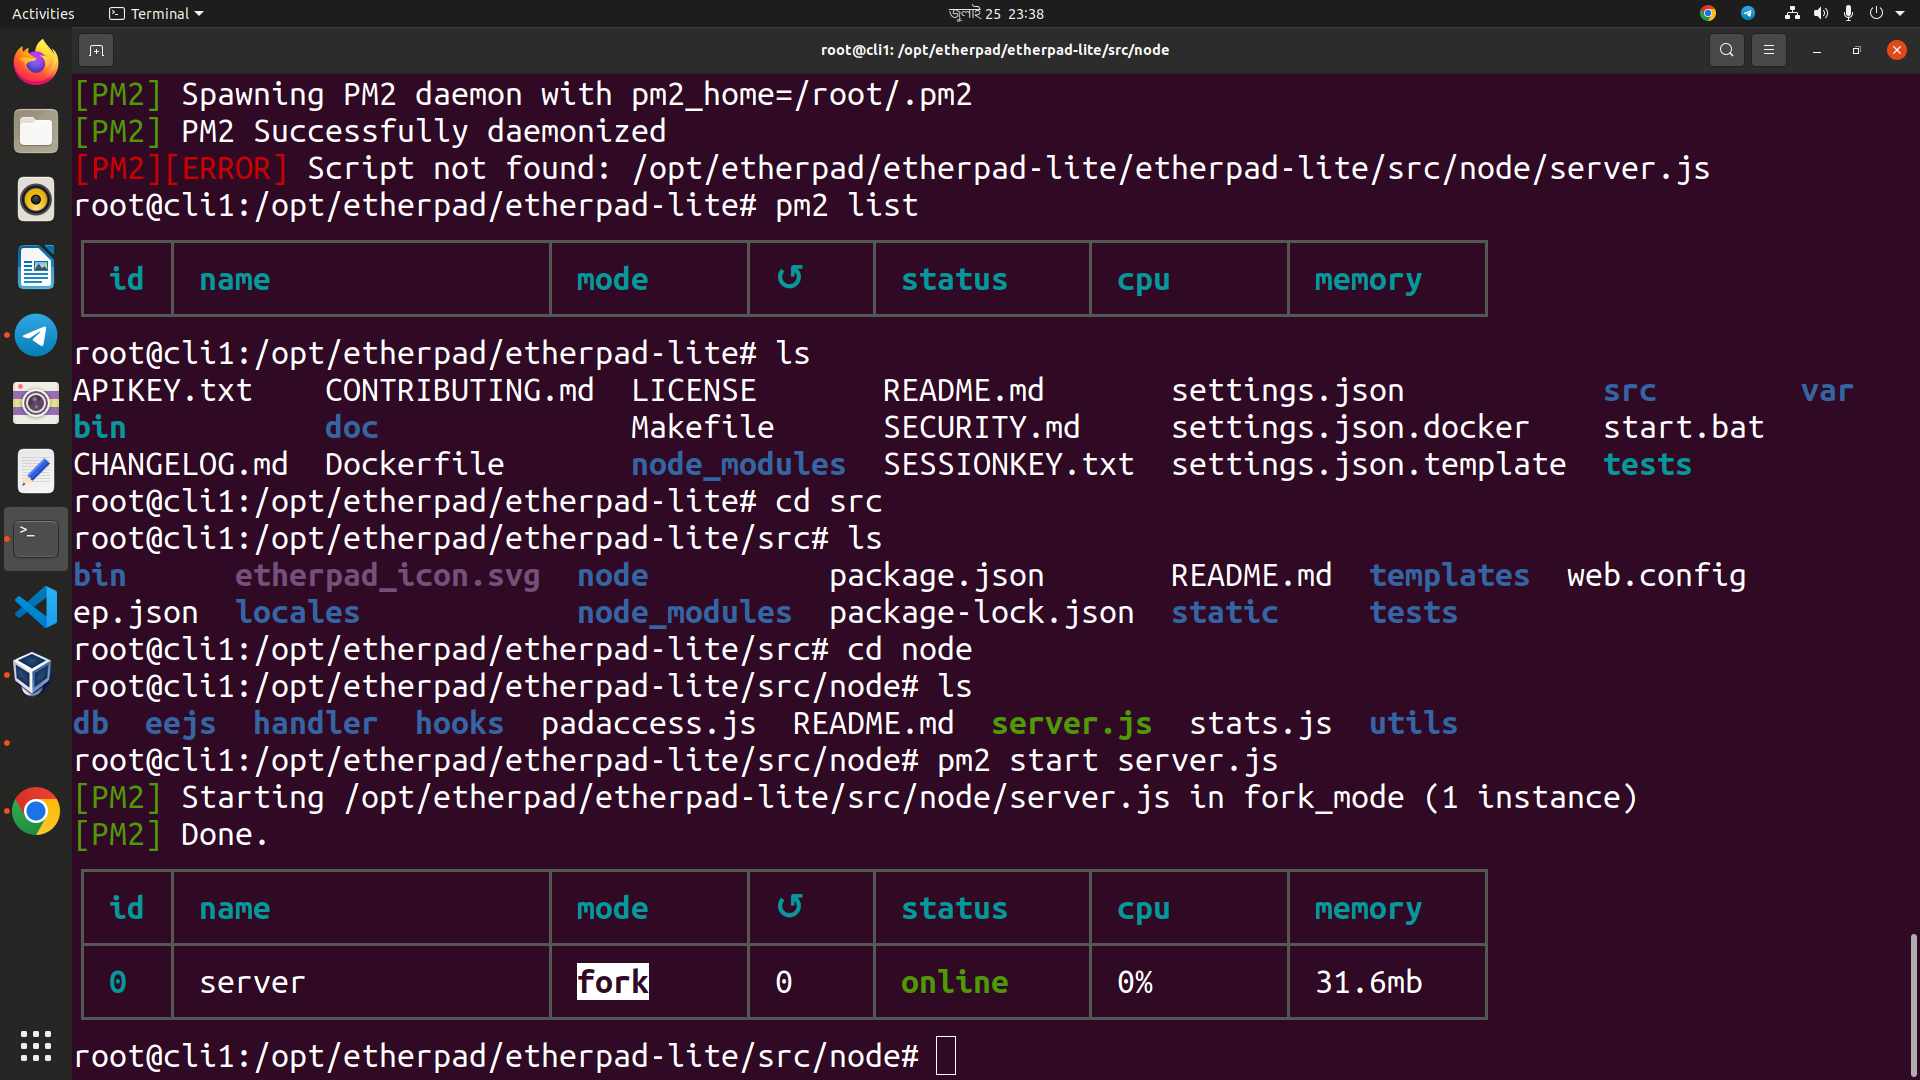This screenshot has height=1080, width=1920.
Task: Click 'SESSIONKEY.txt' in the listing
Action: [x=1008, y=464]
